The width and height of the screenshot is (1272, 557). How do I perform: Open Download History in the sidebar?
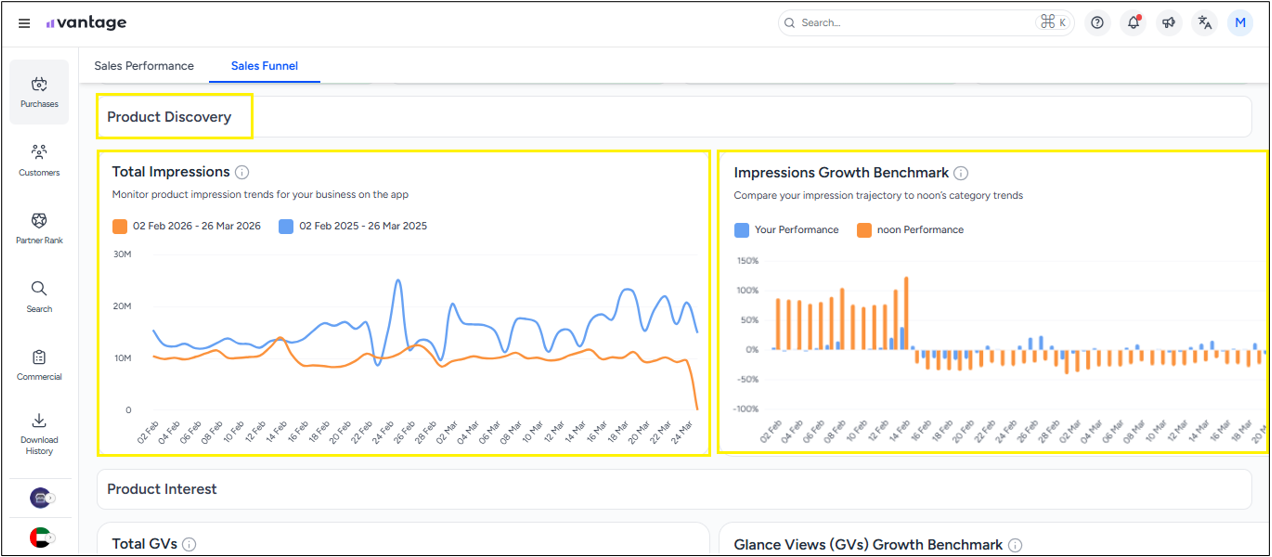39,432
